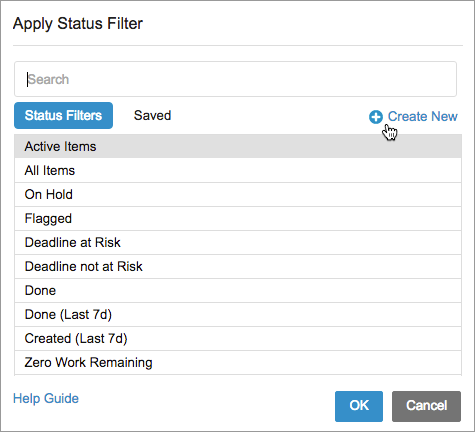Image resolution: width=475 pixels, height=432 pixels.
Task: Select the Deadline at Risk filter
Action: point(238,242)
